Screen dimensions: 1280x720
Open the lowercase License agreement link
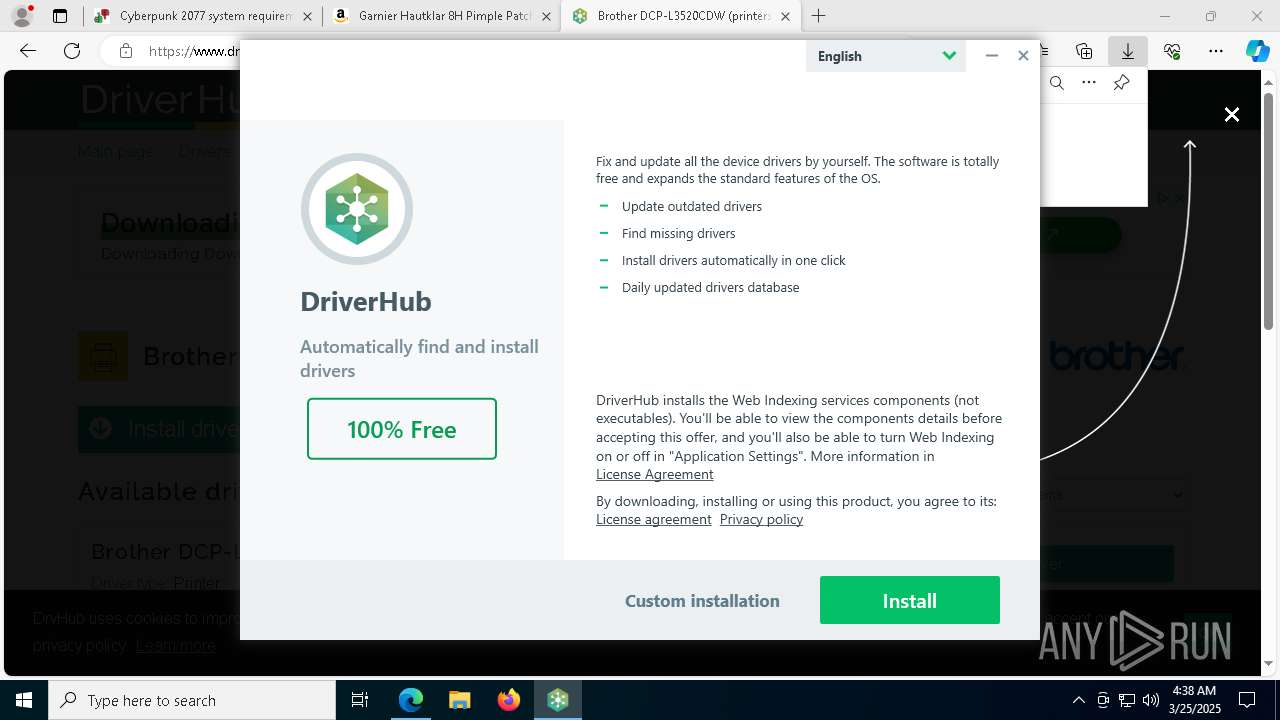pos(653,519)
